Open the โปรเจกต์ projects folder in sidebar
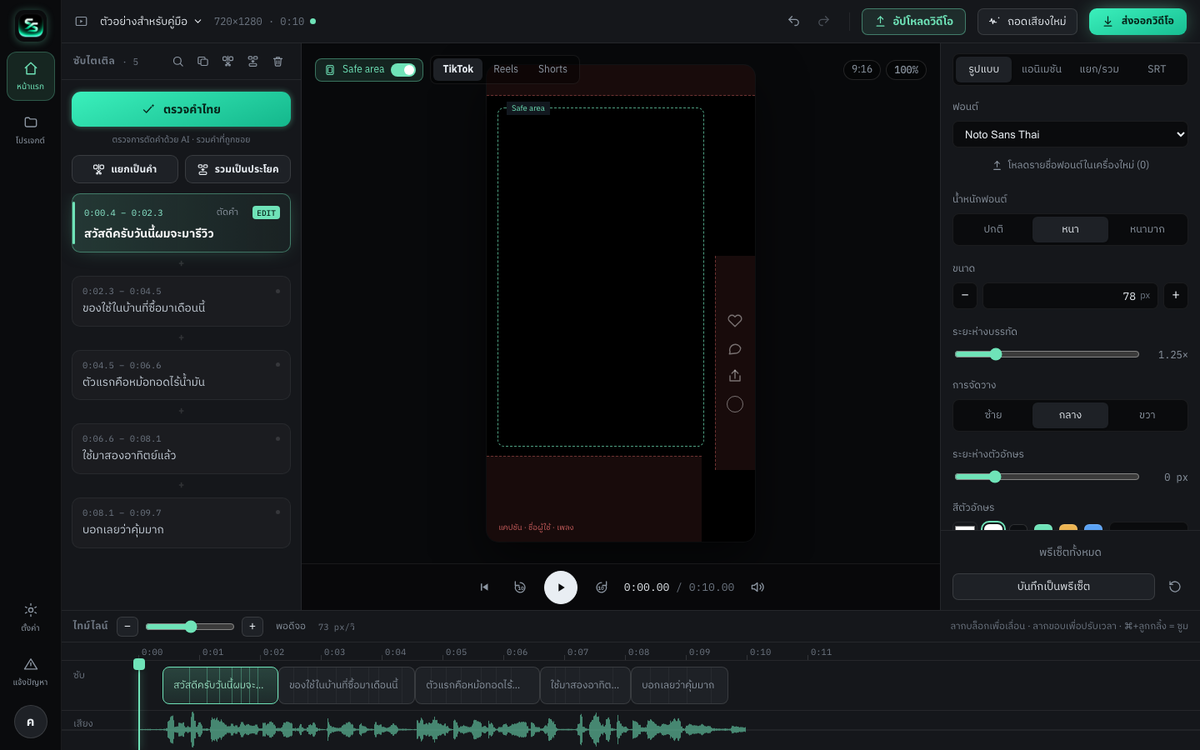Screen dimensions: 1200x750 click(x=30, y=130)
